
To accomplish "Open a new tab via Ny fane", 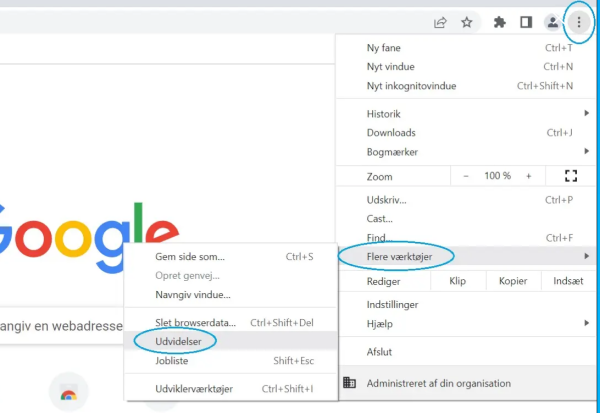I will tap(466, 48).
